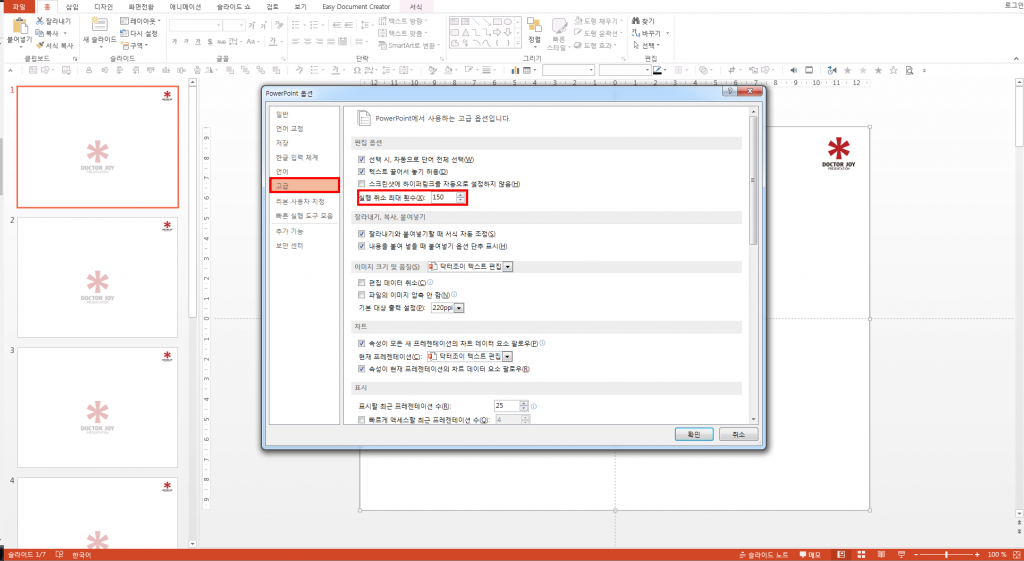Image resolution: width=1024 pixels, height=561 pixels.
Task: Enable '파일의 이미지 압축 안 함' checkbox
Action: click(361, 295)
